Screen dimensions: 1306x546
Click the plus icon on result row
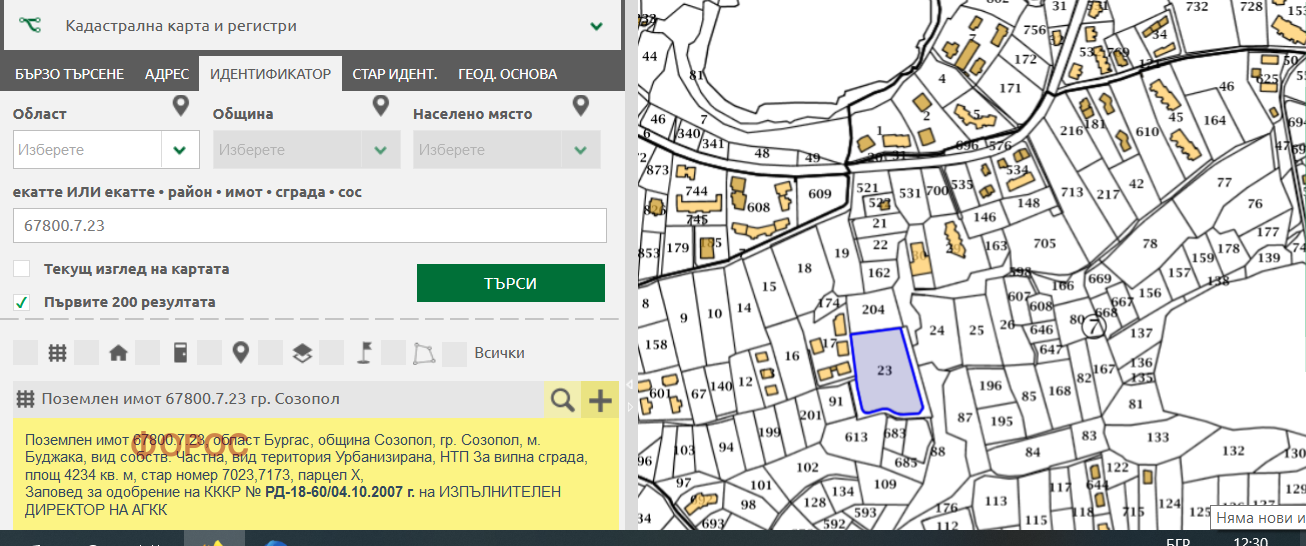pos(600,400)
